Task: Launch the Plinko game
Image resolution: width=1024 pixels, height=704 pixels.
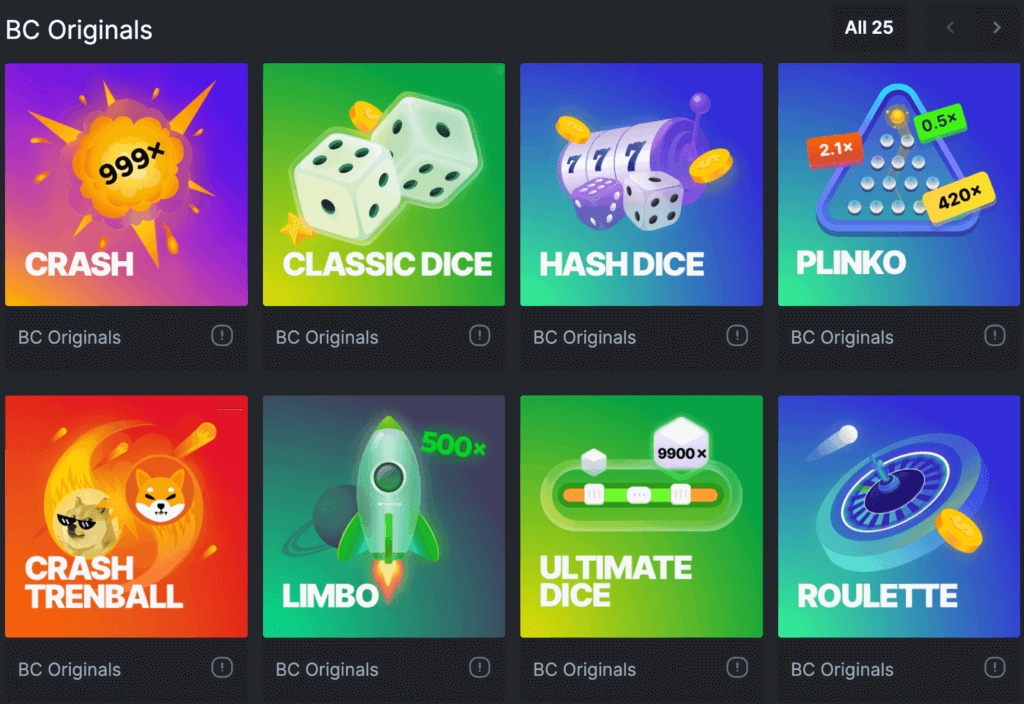Action: coord(899,184)
